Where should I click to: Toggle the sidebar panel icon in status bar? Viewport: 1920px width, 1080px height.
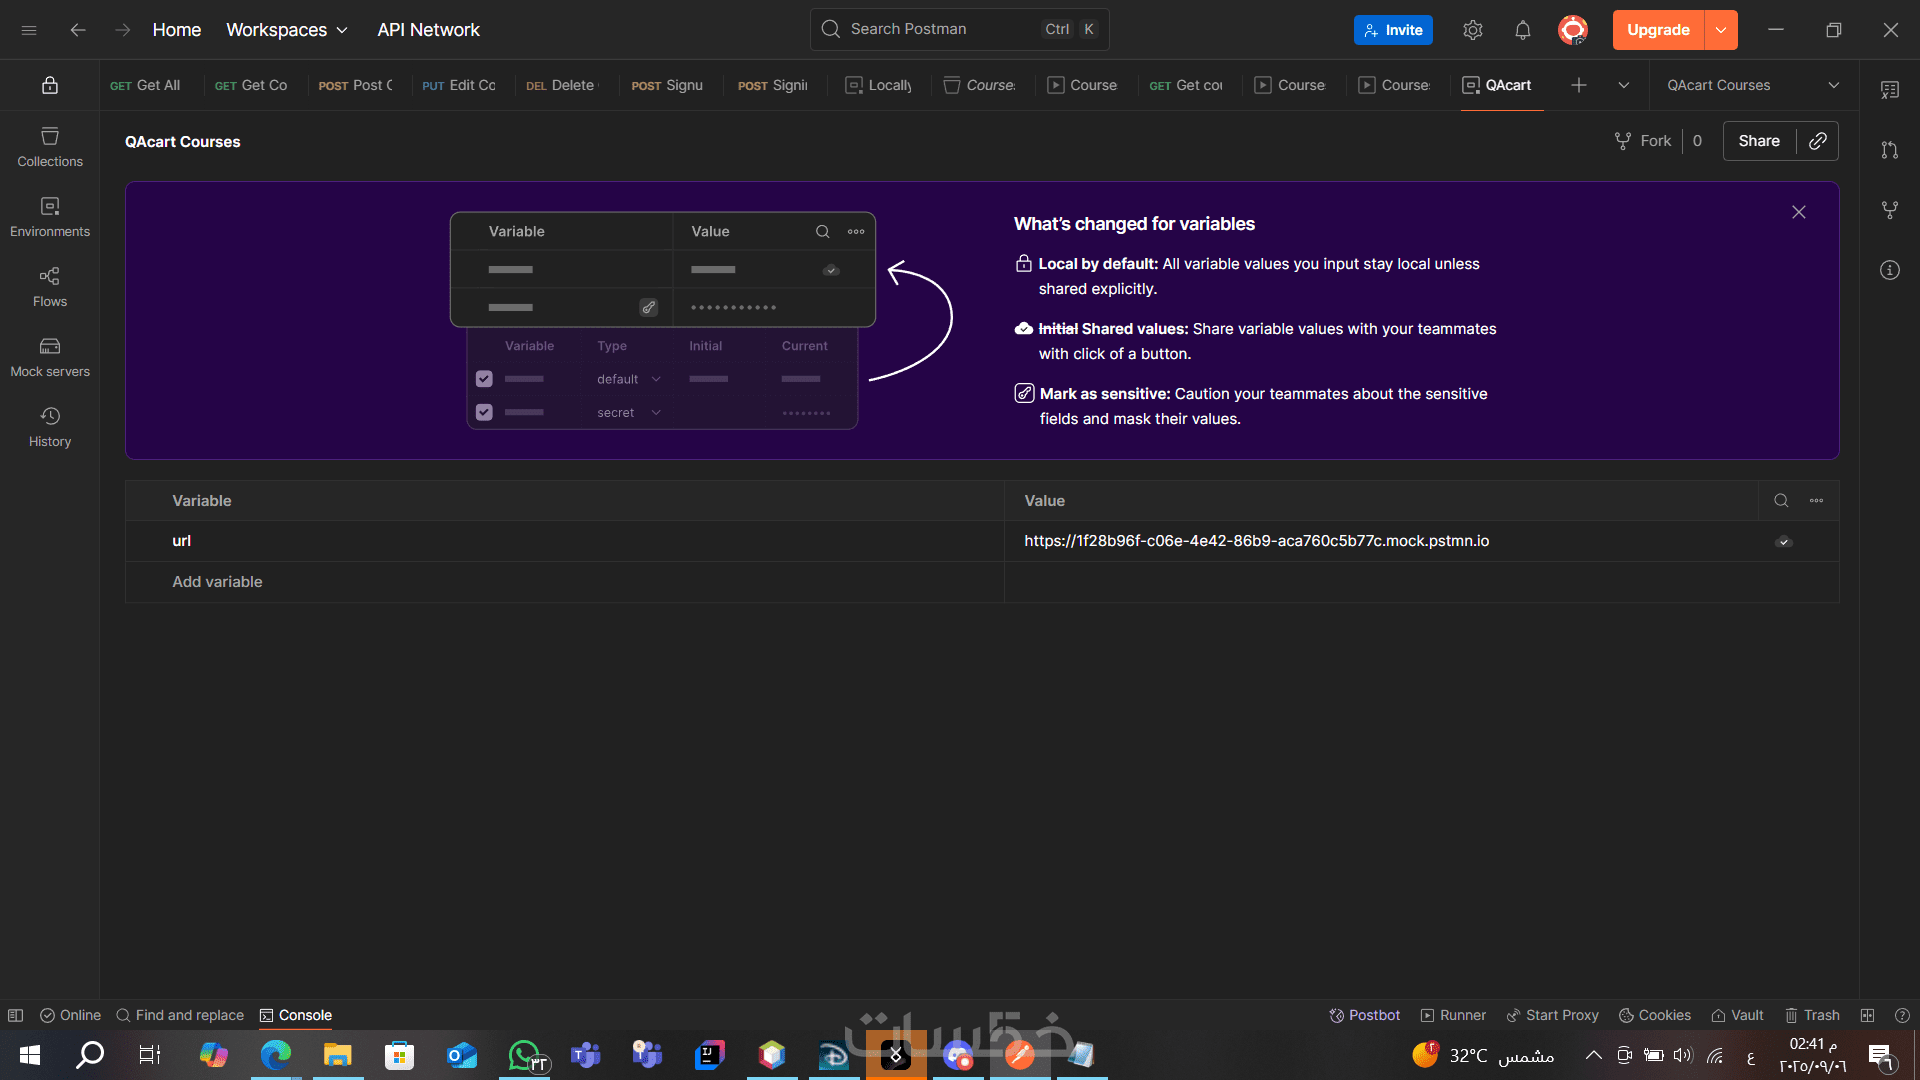(15, 1015)
